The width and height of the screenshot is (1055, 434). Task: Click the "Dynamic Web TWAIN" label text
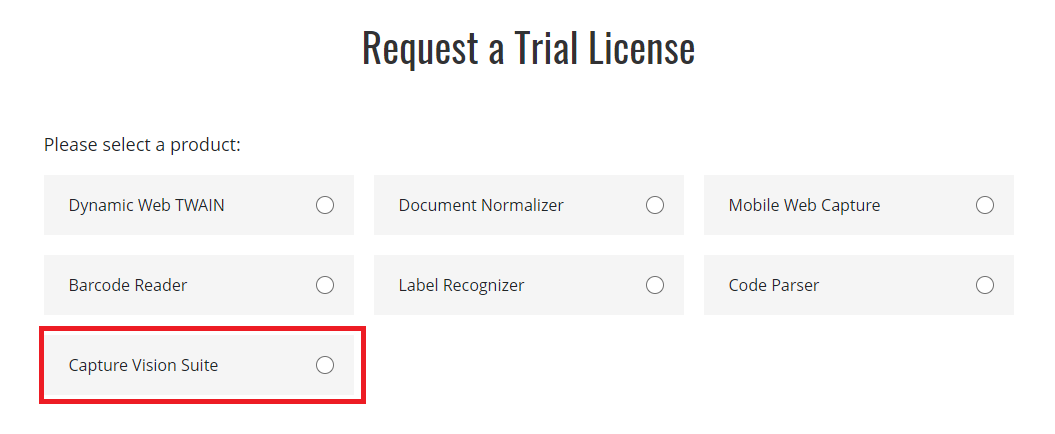(x=146, y=205)
